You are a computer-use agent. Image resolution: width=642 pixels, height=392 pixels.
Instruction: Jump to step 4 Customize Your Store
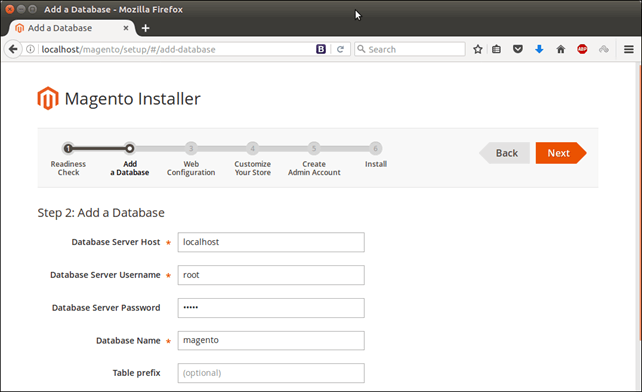point(253,148)
